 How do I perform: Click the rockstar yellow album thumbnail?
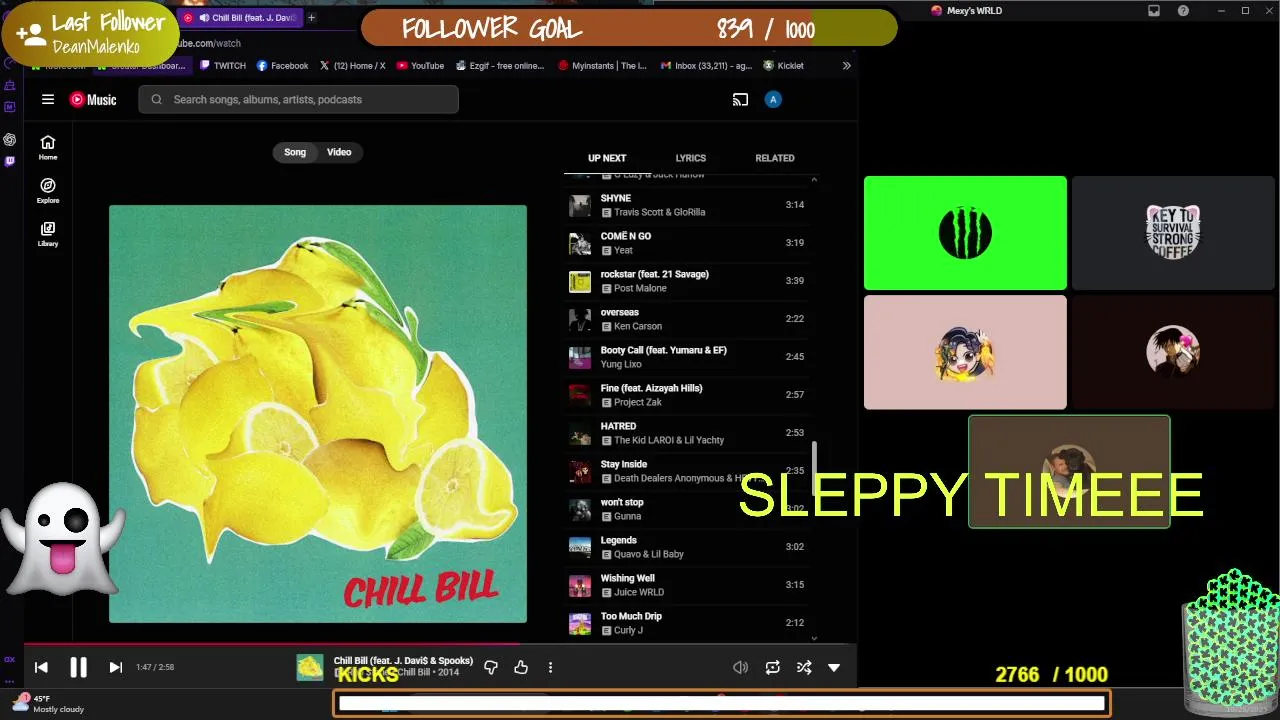pos(580,281)
